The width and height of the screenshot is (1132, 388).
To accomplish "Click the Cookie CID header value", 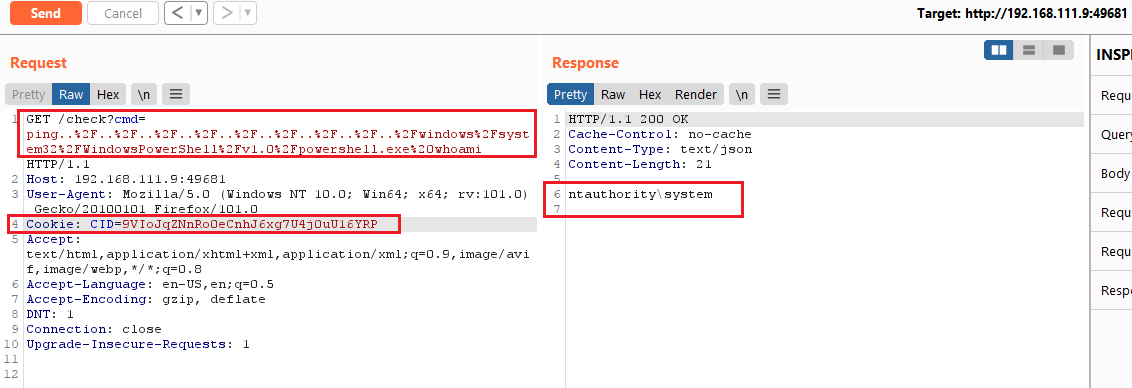I will tap(250, 225).
